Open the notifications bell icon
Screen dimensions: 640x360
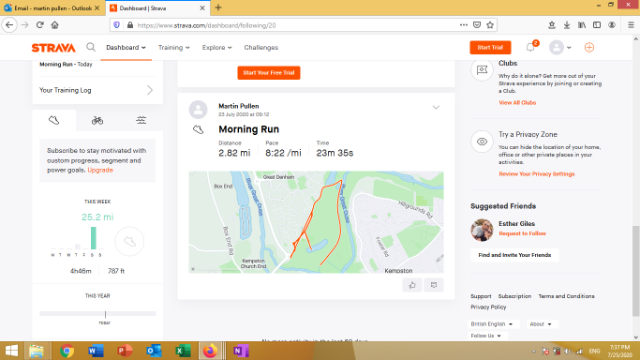pos(531,47)
